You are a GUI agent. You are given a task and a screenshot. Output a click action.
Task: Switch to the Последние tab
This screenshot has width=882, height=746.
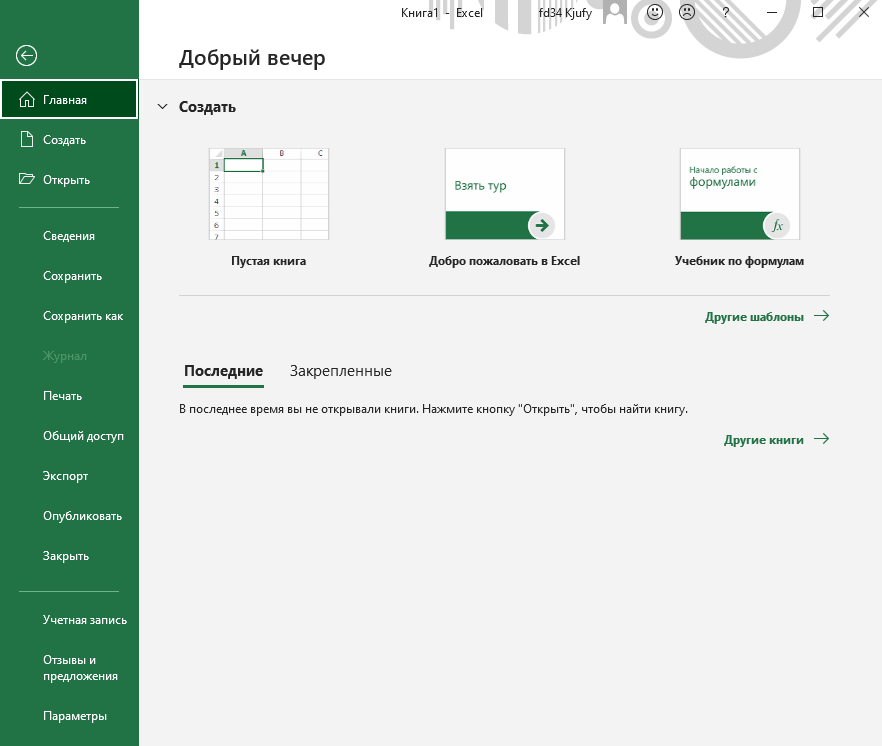click(x=223, y=371)
